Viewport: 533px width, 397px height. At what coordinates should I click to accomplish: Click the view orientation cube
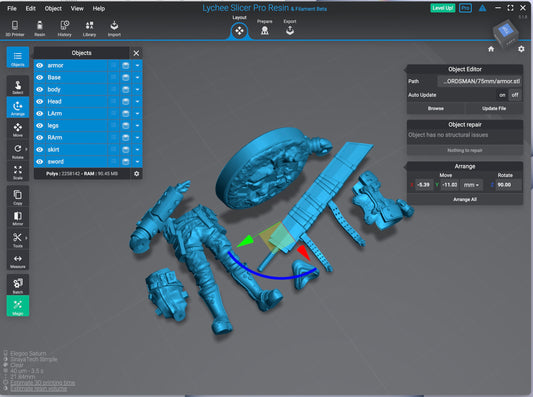click(x=506, y=33)
